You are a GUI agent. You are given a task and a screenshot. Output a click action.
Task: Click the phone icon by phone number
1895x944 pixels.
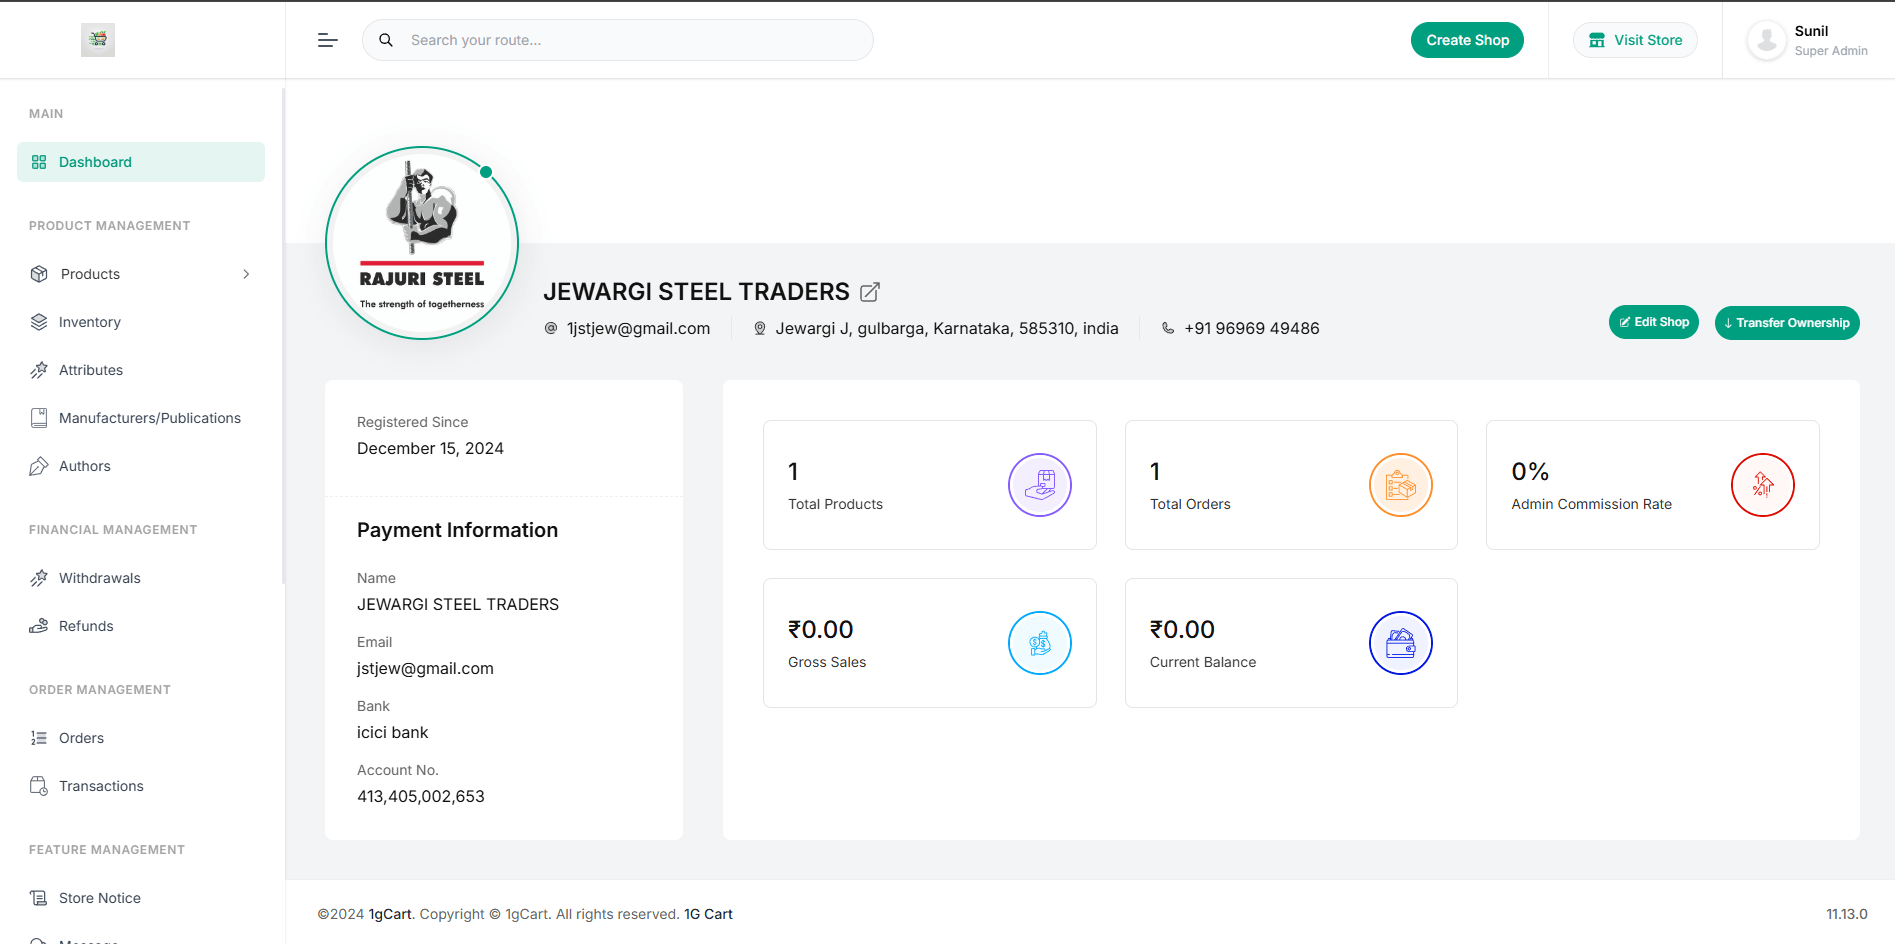point(1168,328)
